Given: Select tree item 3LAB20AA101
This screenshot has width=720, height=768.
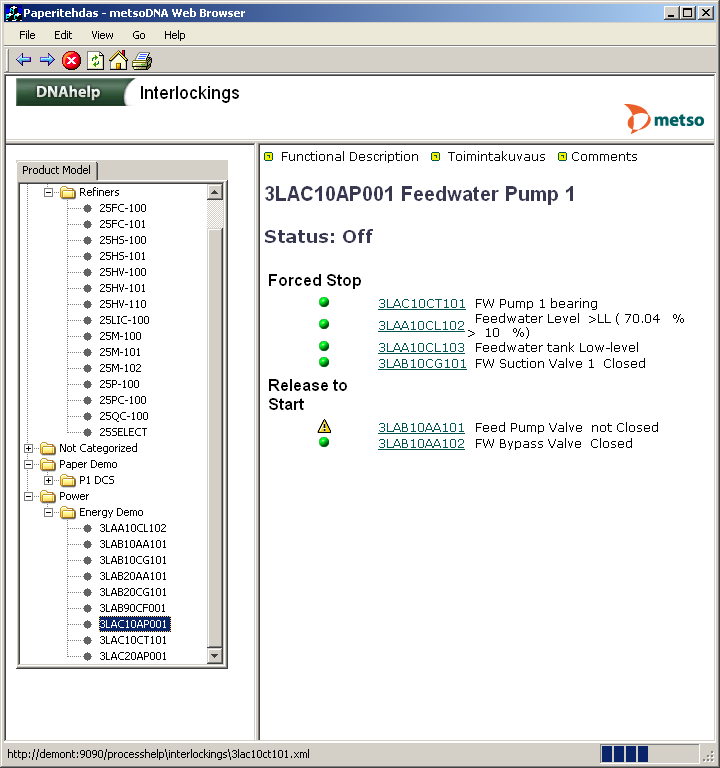Looking at the screenshot, I should pos(133,576).
